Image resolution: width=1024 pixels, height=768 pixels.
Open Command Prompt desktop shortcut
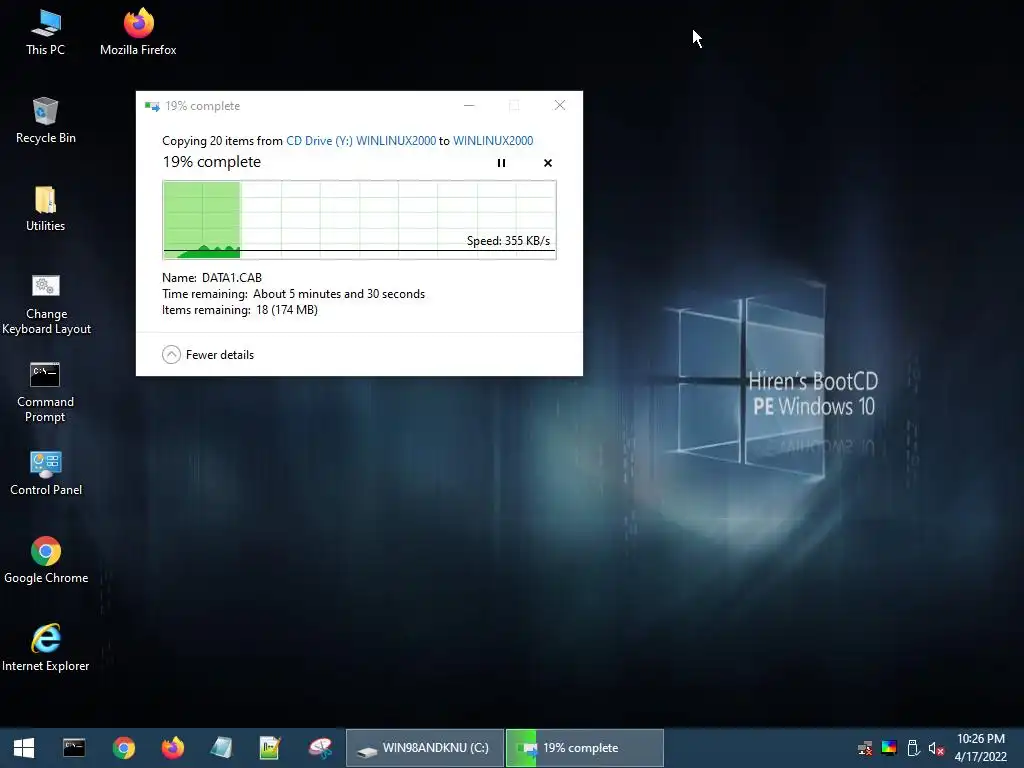point(45,392)
